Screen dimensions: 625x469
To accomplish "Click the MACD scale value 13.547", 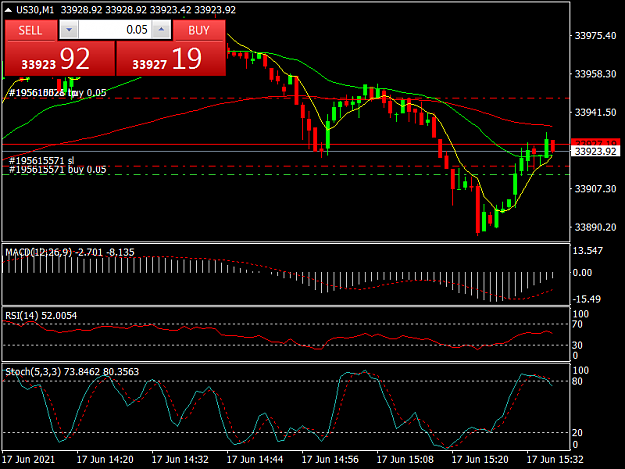I will pyautogui.click(x=588, y=251).
